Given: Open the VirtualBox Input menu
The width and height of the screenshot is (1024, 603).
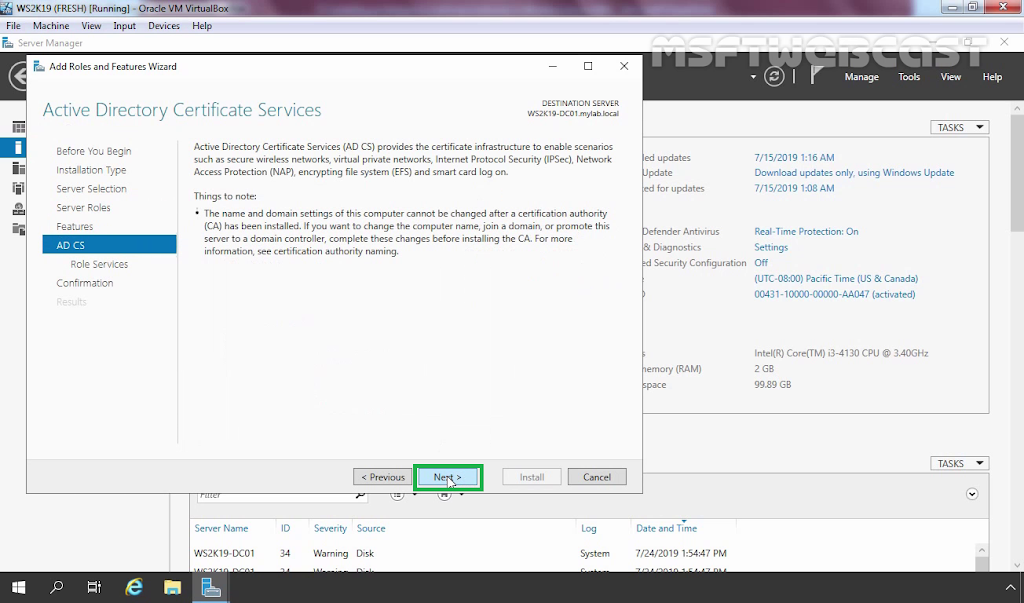Looking at the screenshot, I should click(124, 25).
